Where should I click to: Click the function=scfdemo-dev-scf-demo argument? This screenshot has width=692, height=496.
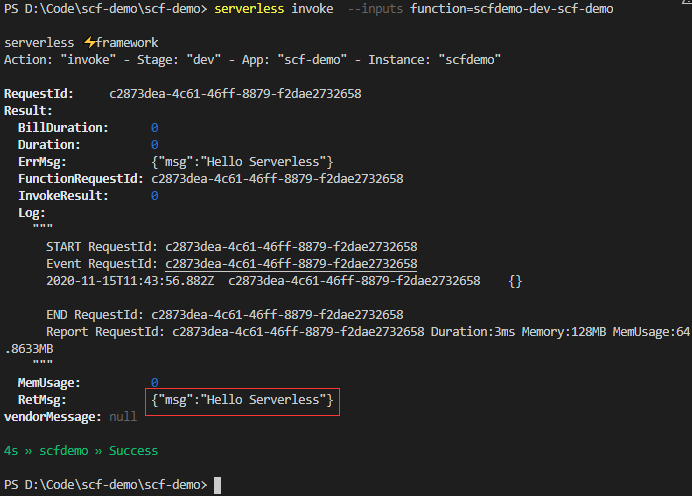coord(511,9)
